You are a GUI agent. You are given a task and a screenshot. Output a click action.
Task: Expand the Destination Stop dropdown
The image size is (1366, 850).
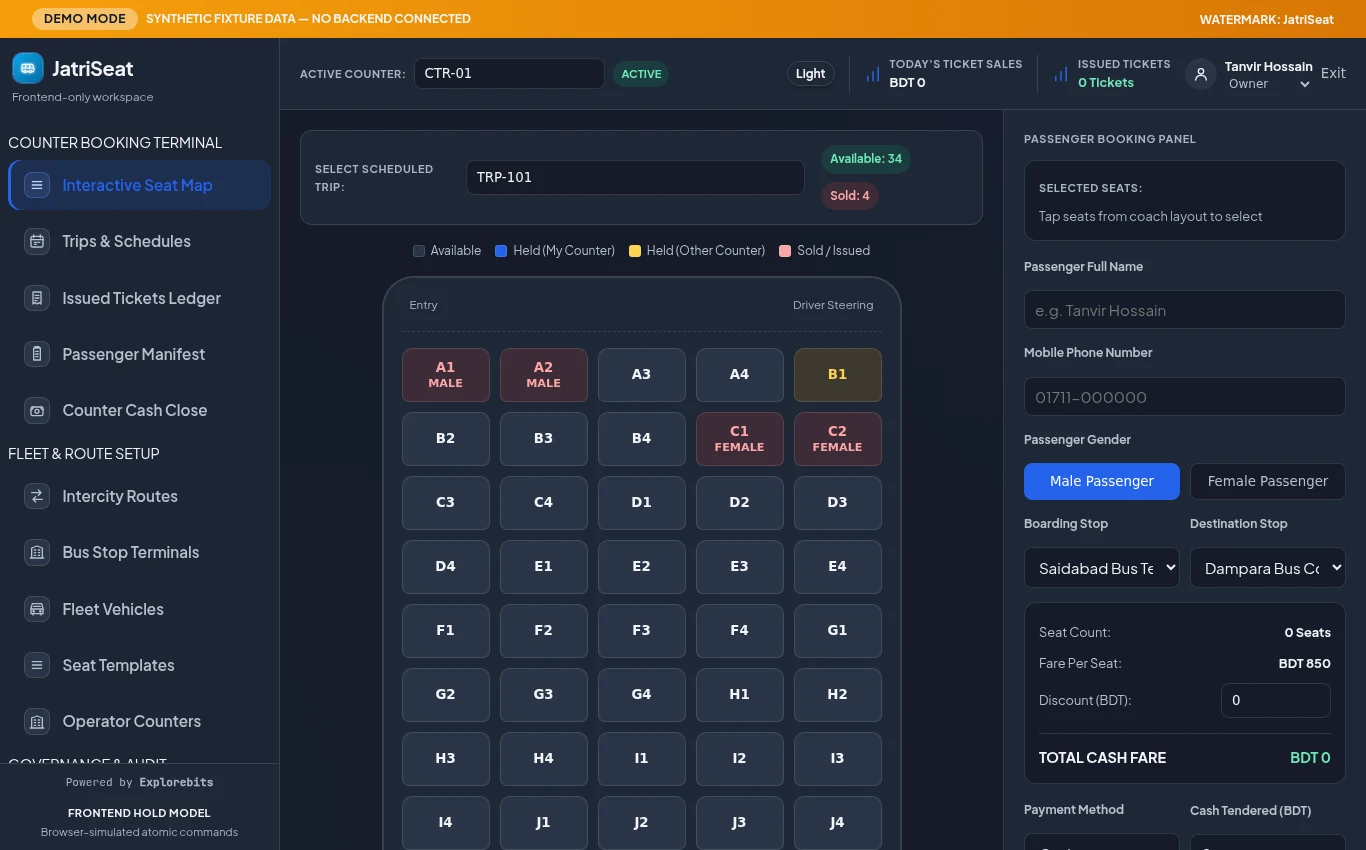(1267, 568)
